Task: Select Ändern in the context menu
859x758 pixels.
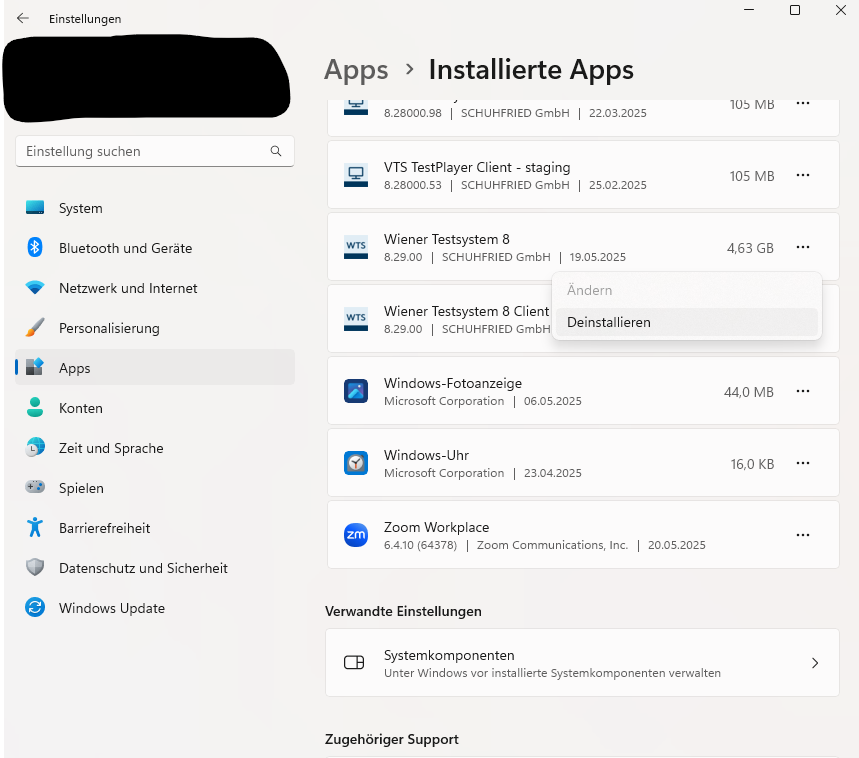Action: click(590, 290)
